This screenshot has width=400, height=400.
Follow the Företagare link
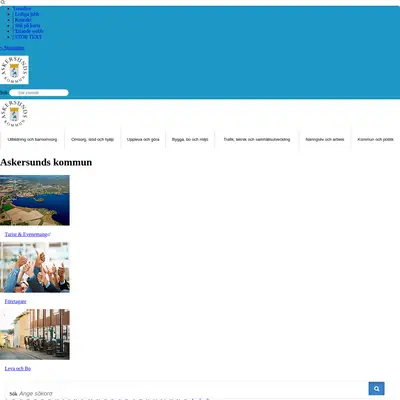[x=15, y=301]
